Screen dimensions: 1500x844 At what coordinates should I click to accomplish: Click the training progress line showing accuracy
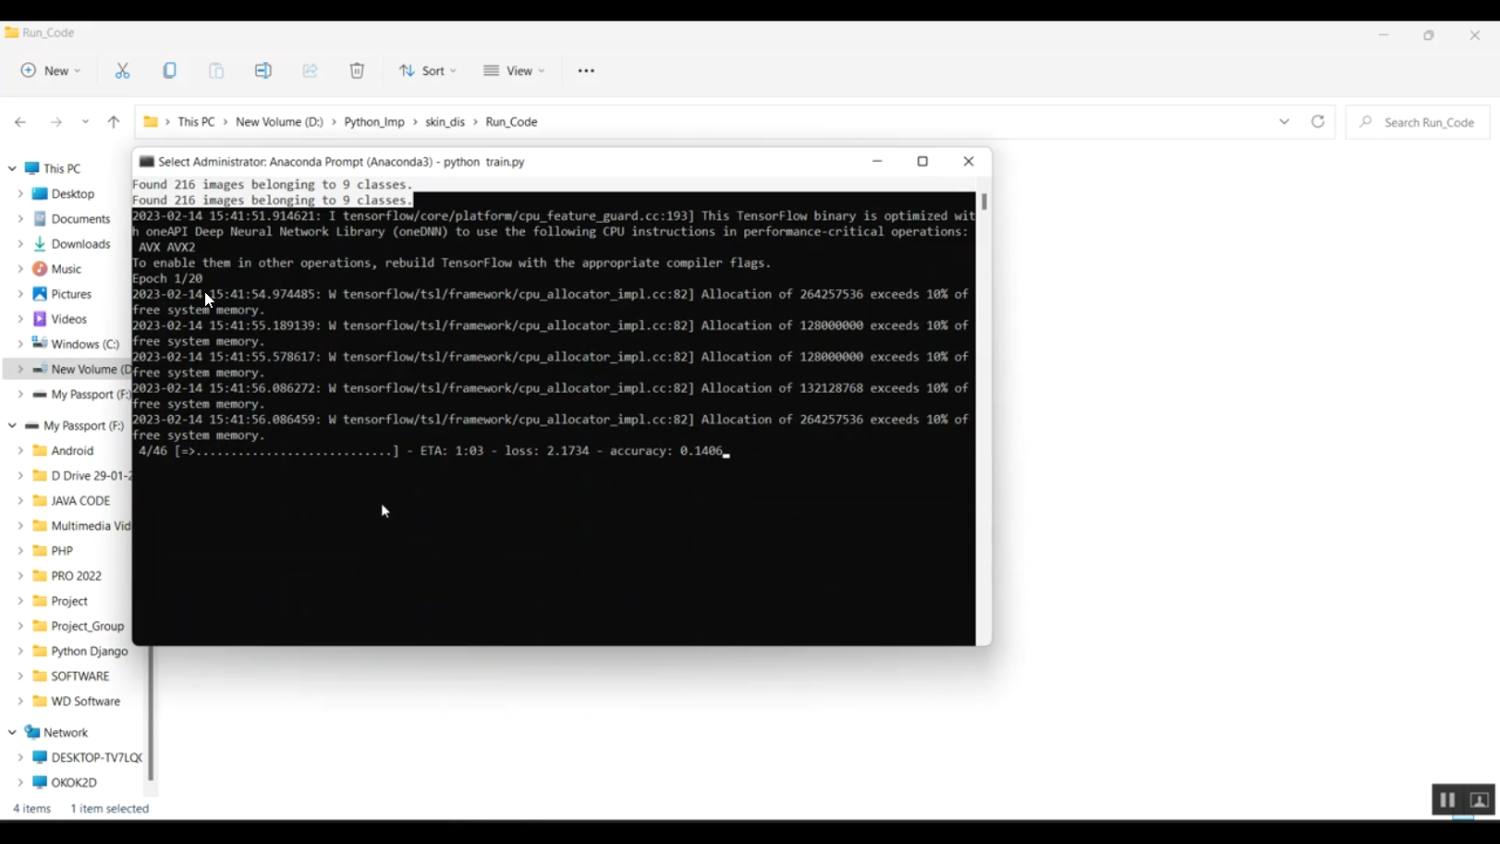430,451
